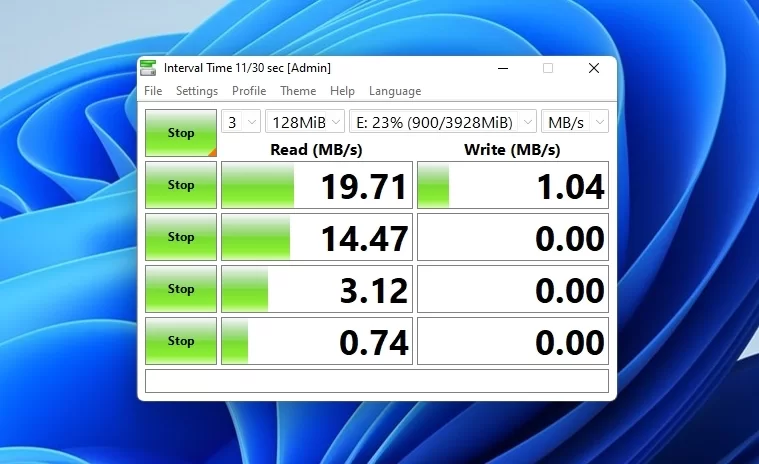
Task: Open the Profile menu
Action: pyautogui.click(x=249, y=91)
